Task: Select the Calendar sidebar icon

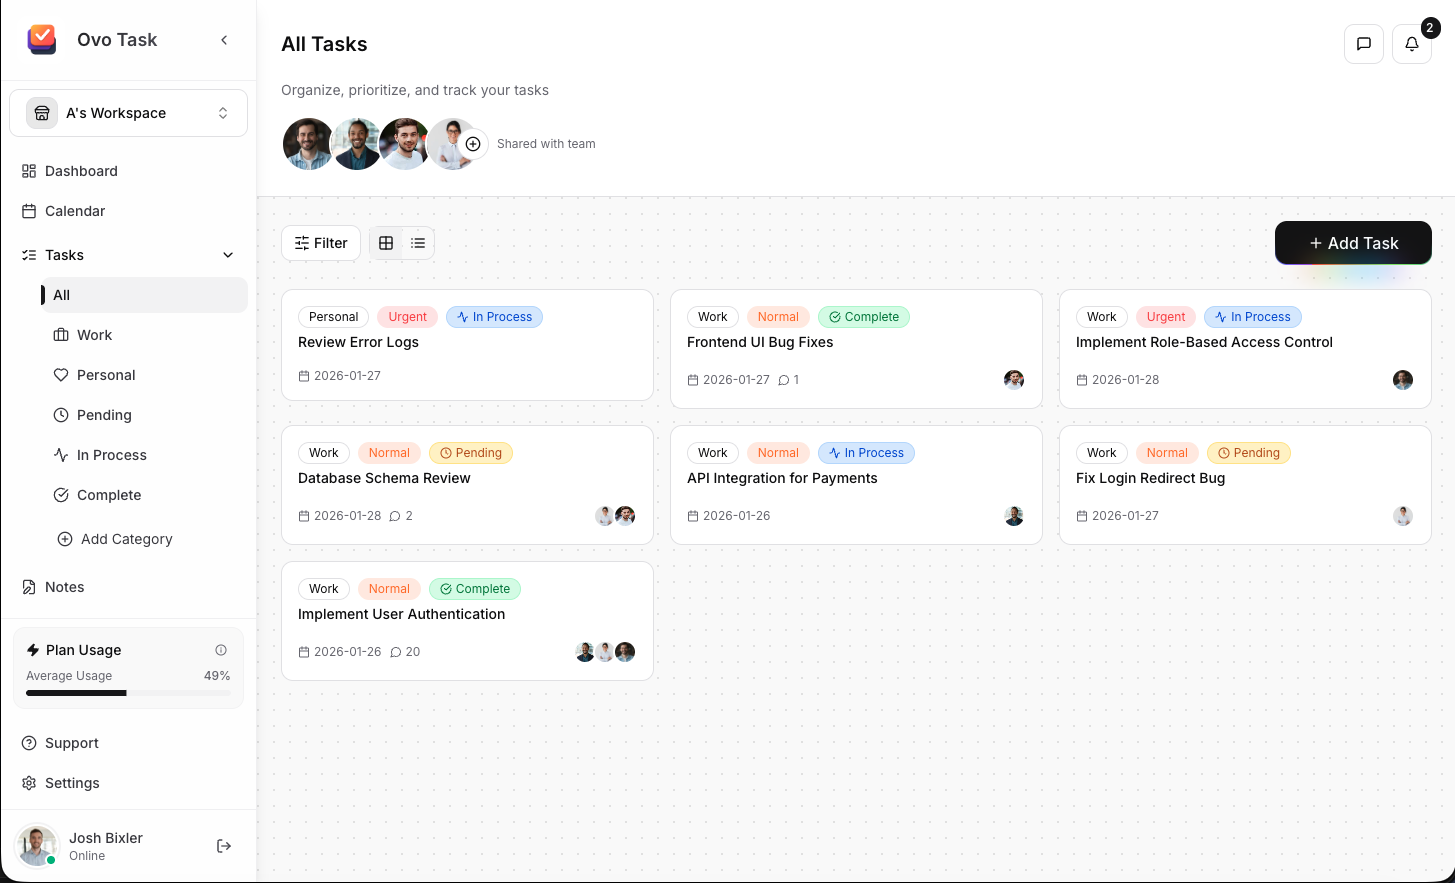Action: 28,211
